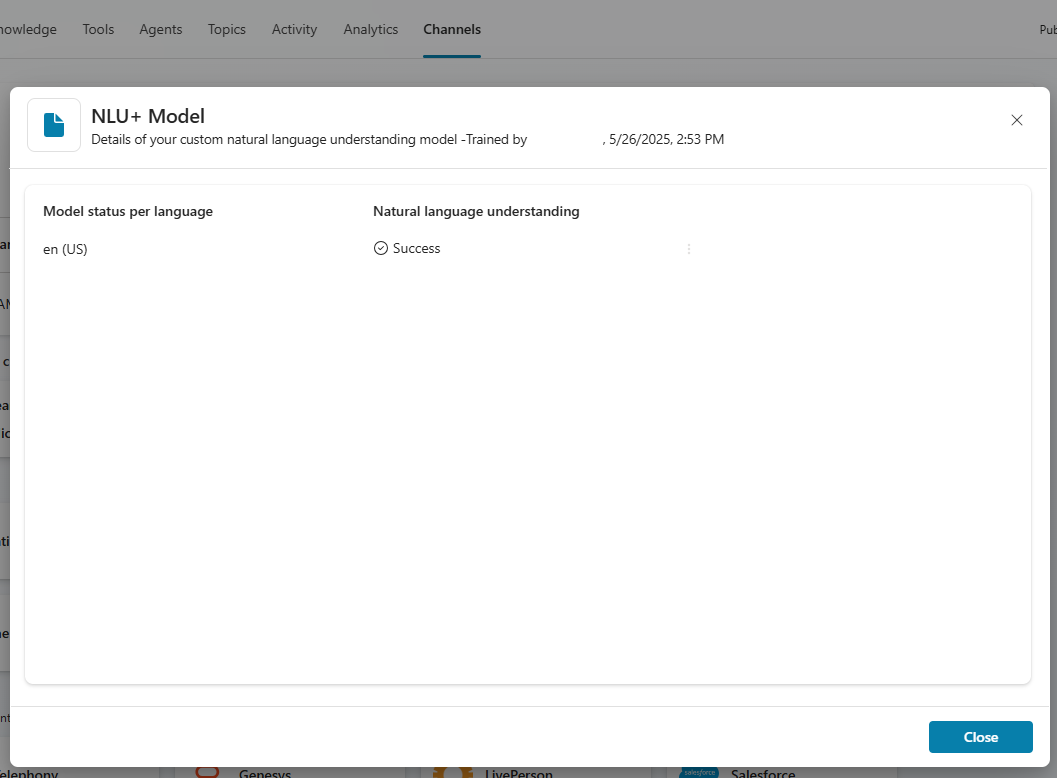
Task: Select the Channels tab
Action: pos(452,29)
